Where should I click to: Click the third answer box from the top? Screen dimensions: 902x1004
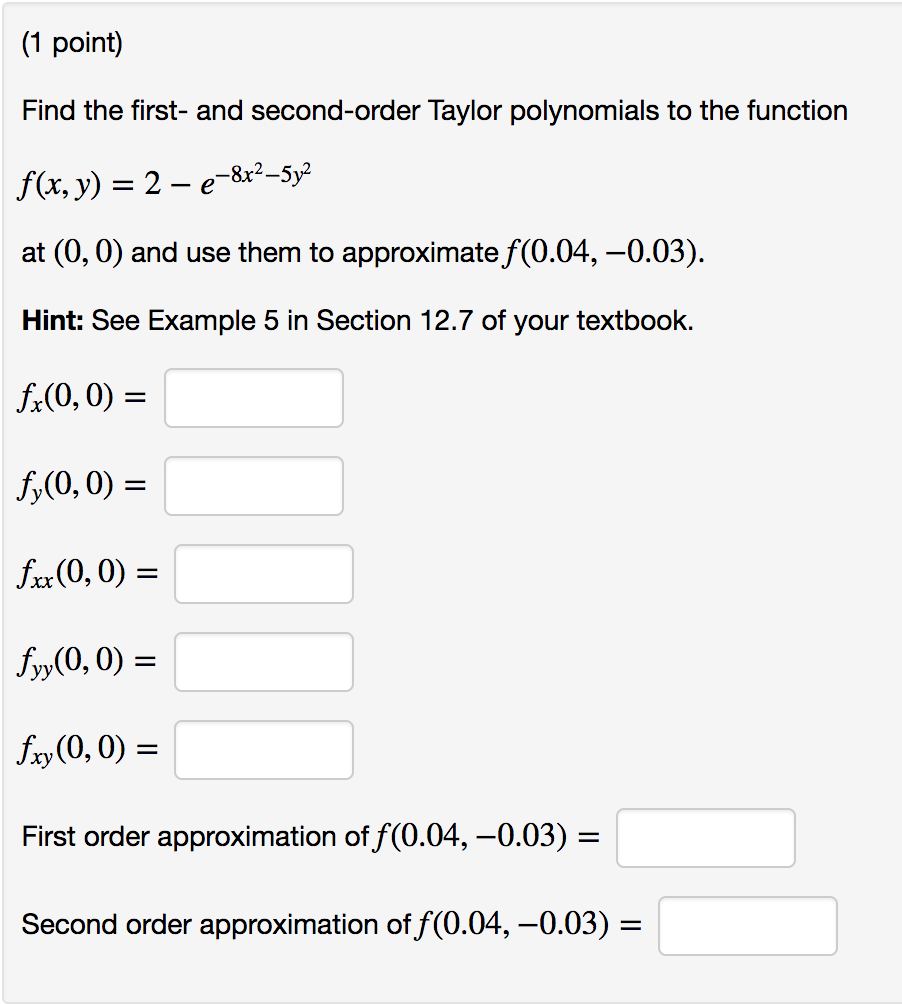pyautogui.click(x=263, y=573)
